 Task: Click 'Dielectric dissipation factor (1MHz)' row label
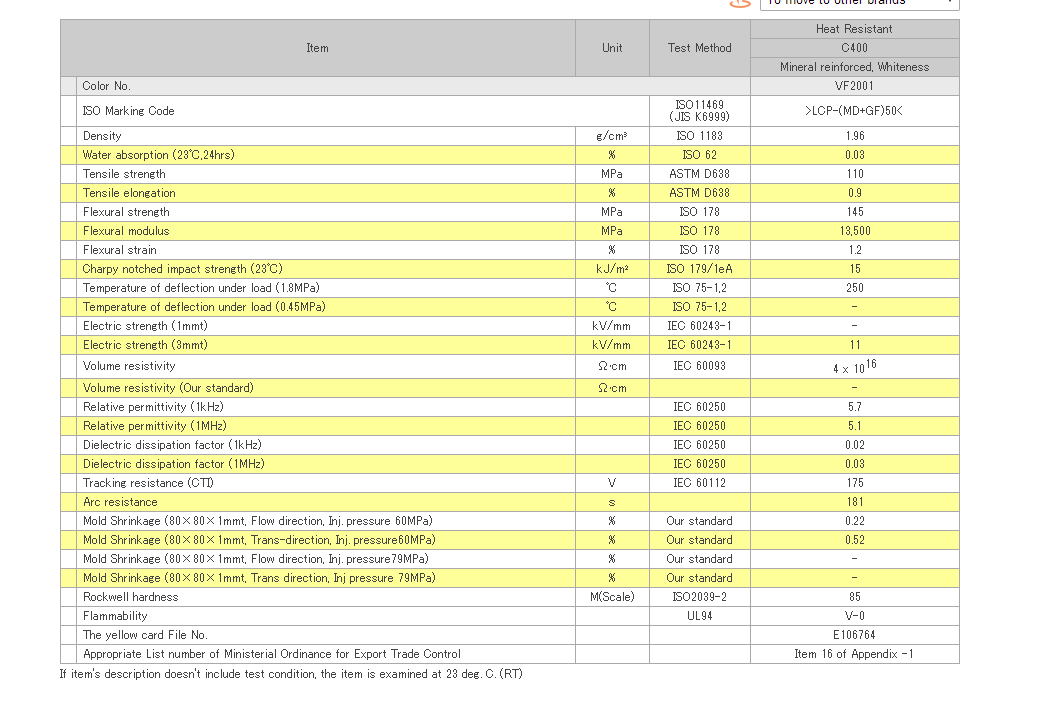click(x=174, y=463)
